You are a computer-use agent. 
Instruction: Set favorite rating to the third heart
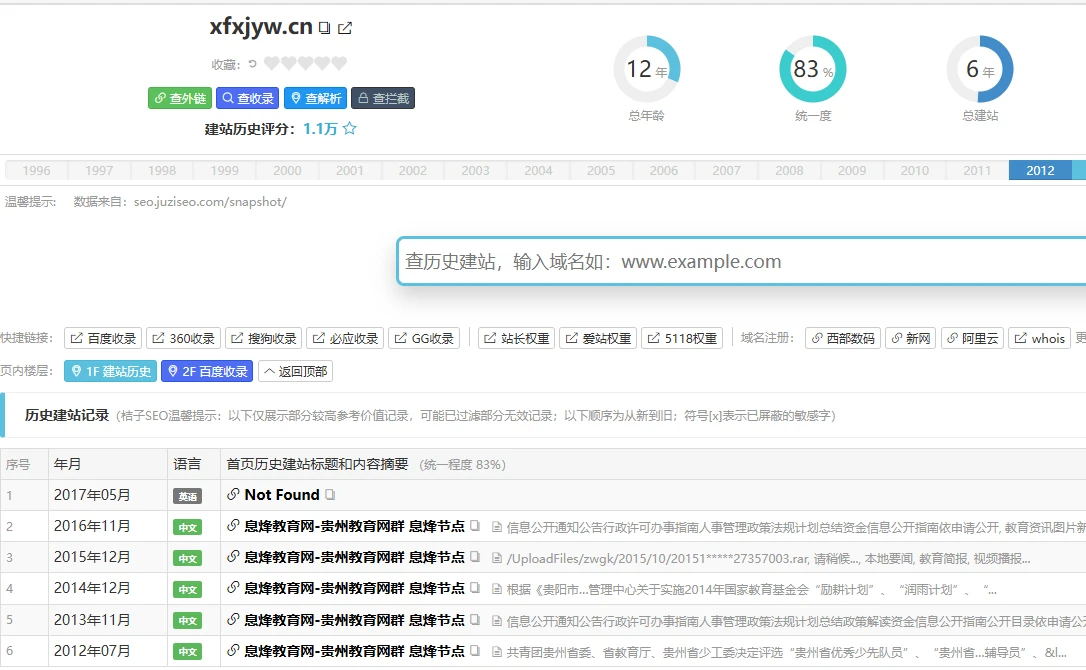[x=306, y=64]
